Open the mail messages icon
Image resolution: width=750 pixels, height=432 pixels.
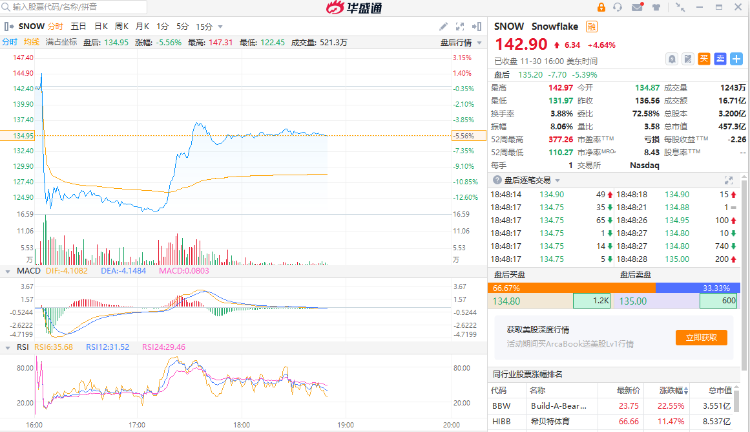coord(635,8)
